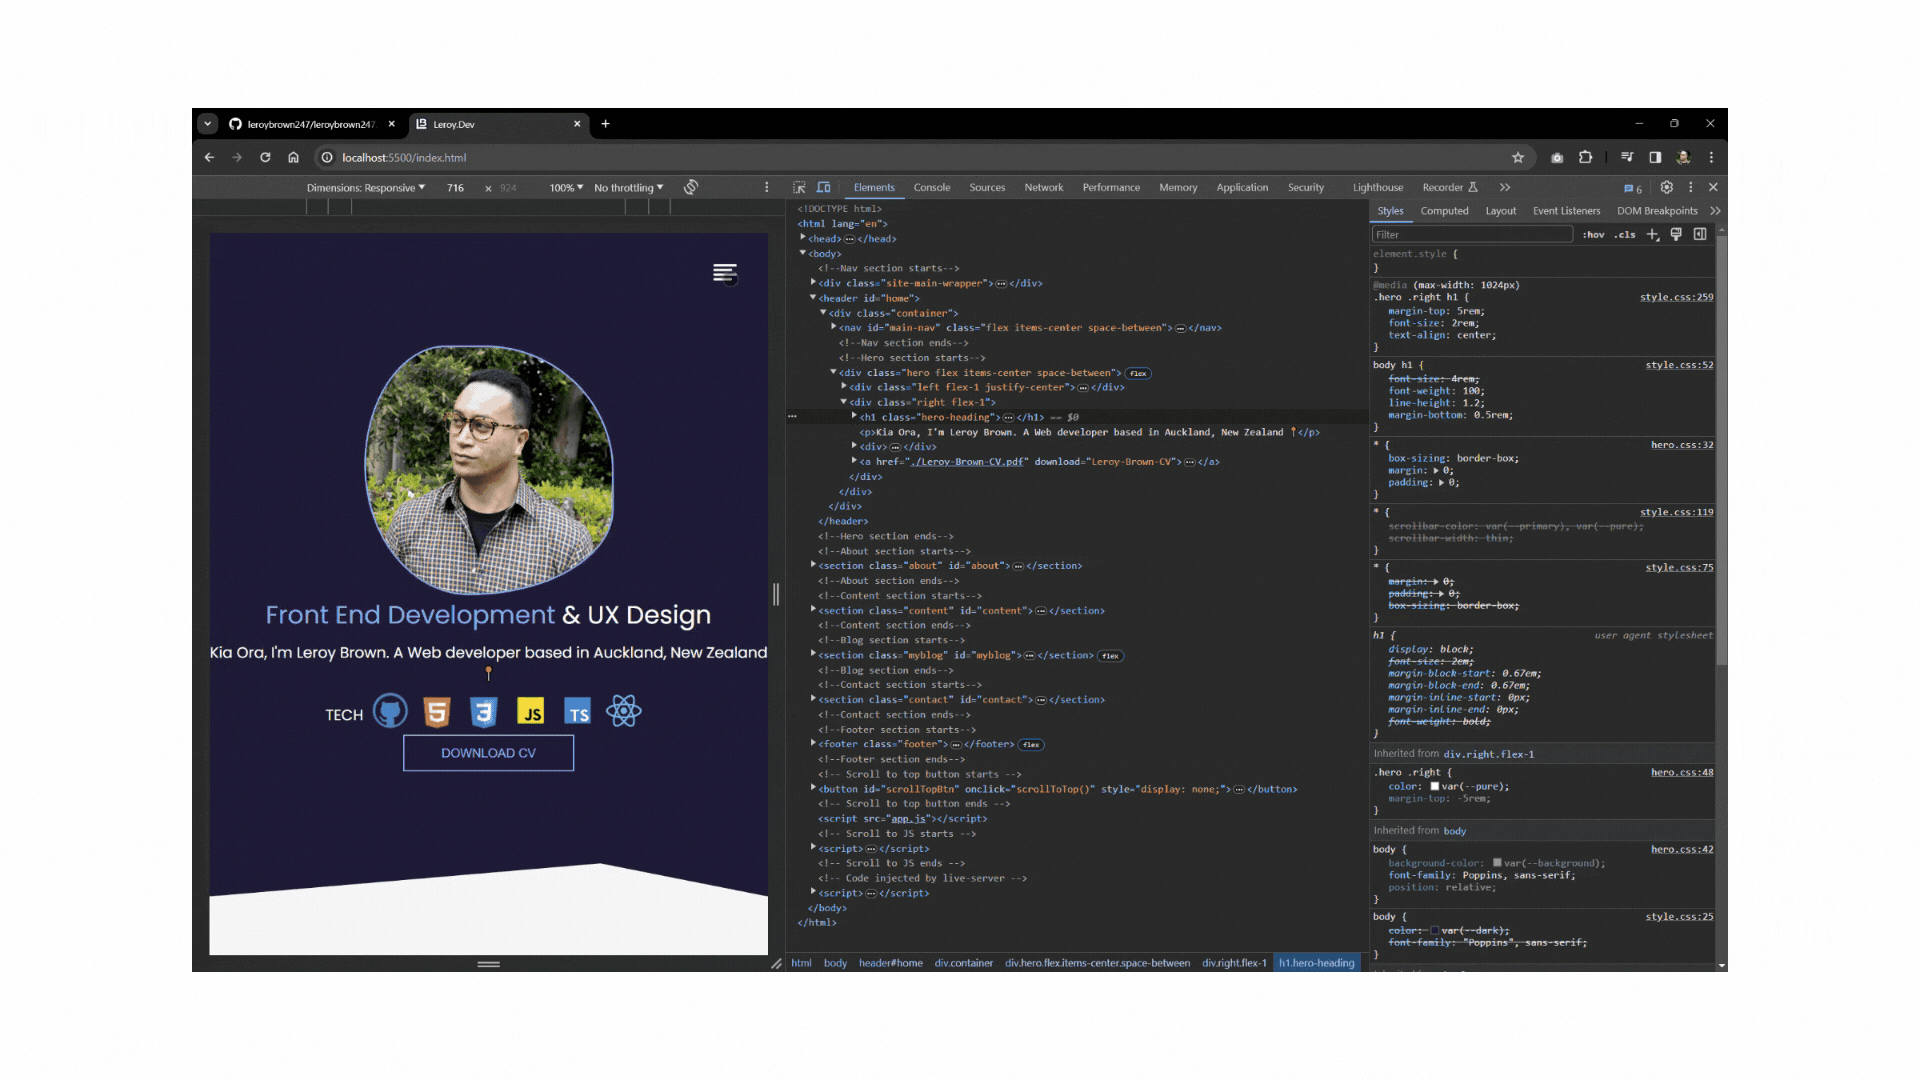The height and width of the screenshot is (1080, 1920).
Task: Toggle the flex badge on the footer element
Action: [x=1031, y=745]
